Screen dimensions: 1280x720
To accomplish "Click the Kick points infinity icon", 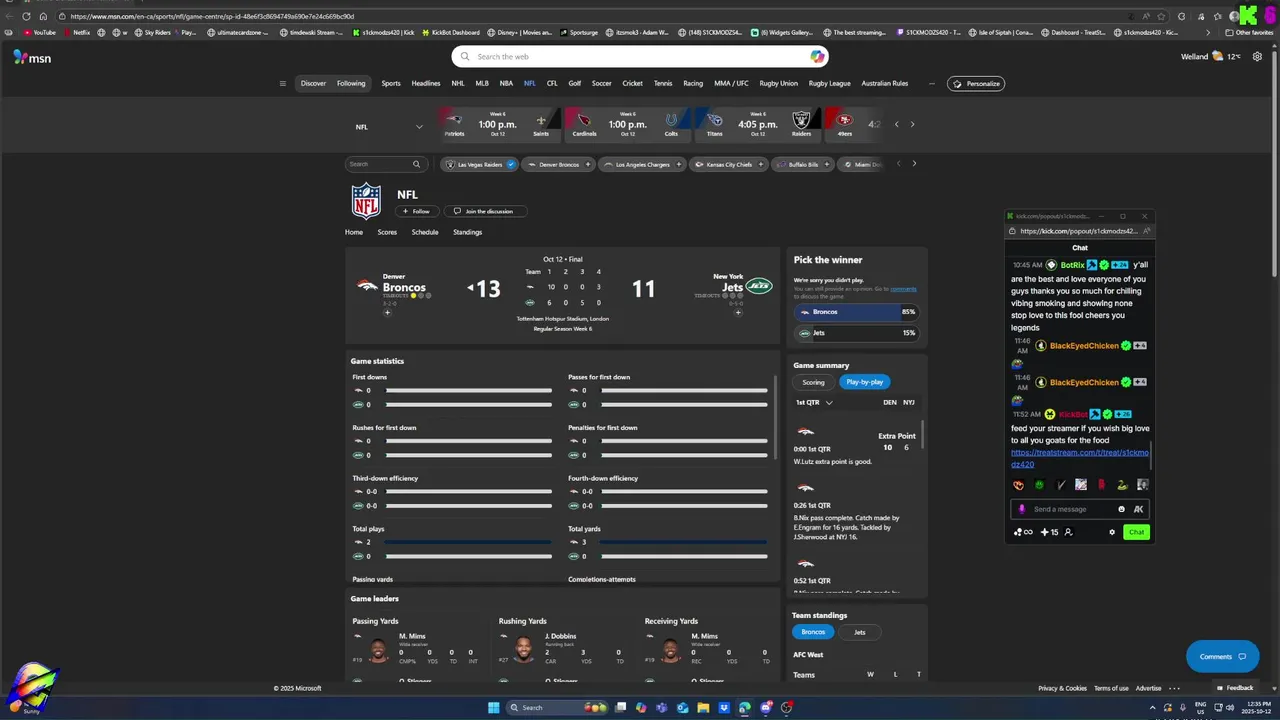I will pyautogui.click(x=1023, y=532).
